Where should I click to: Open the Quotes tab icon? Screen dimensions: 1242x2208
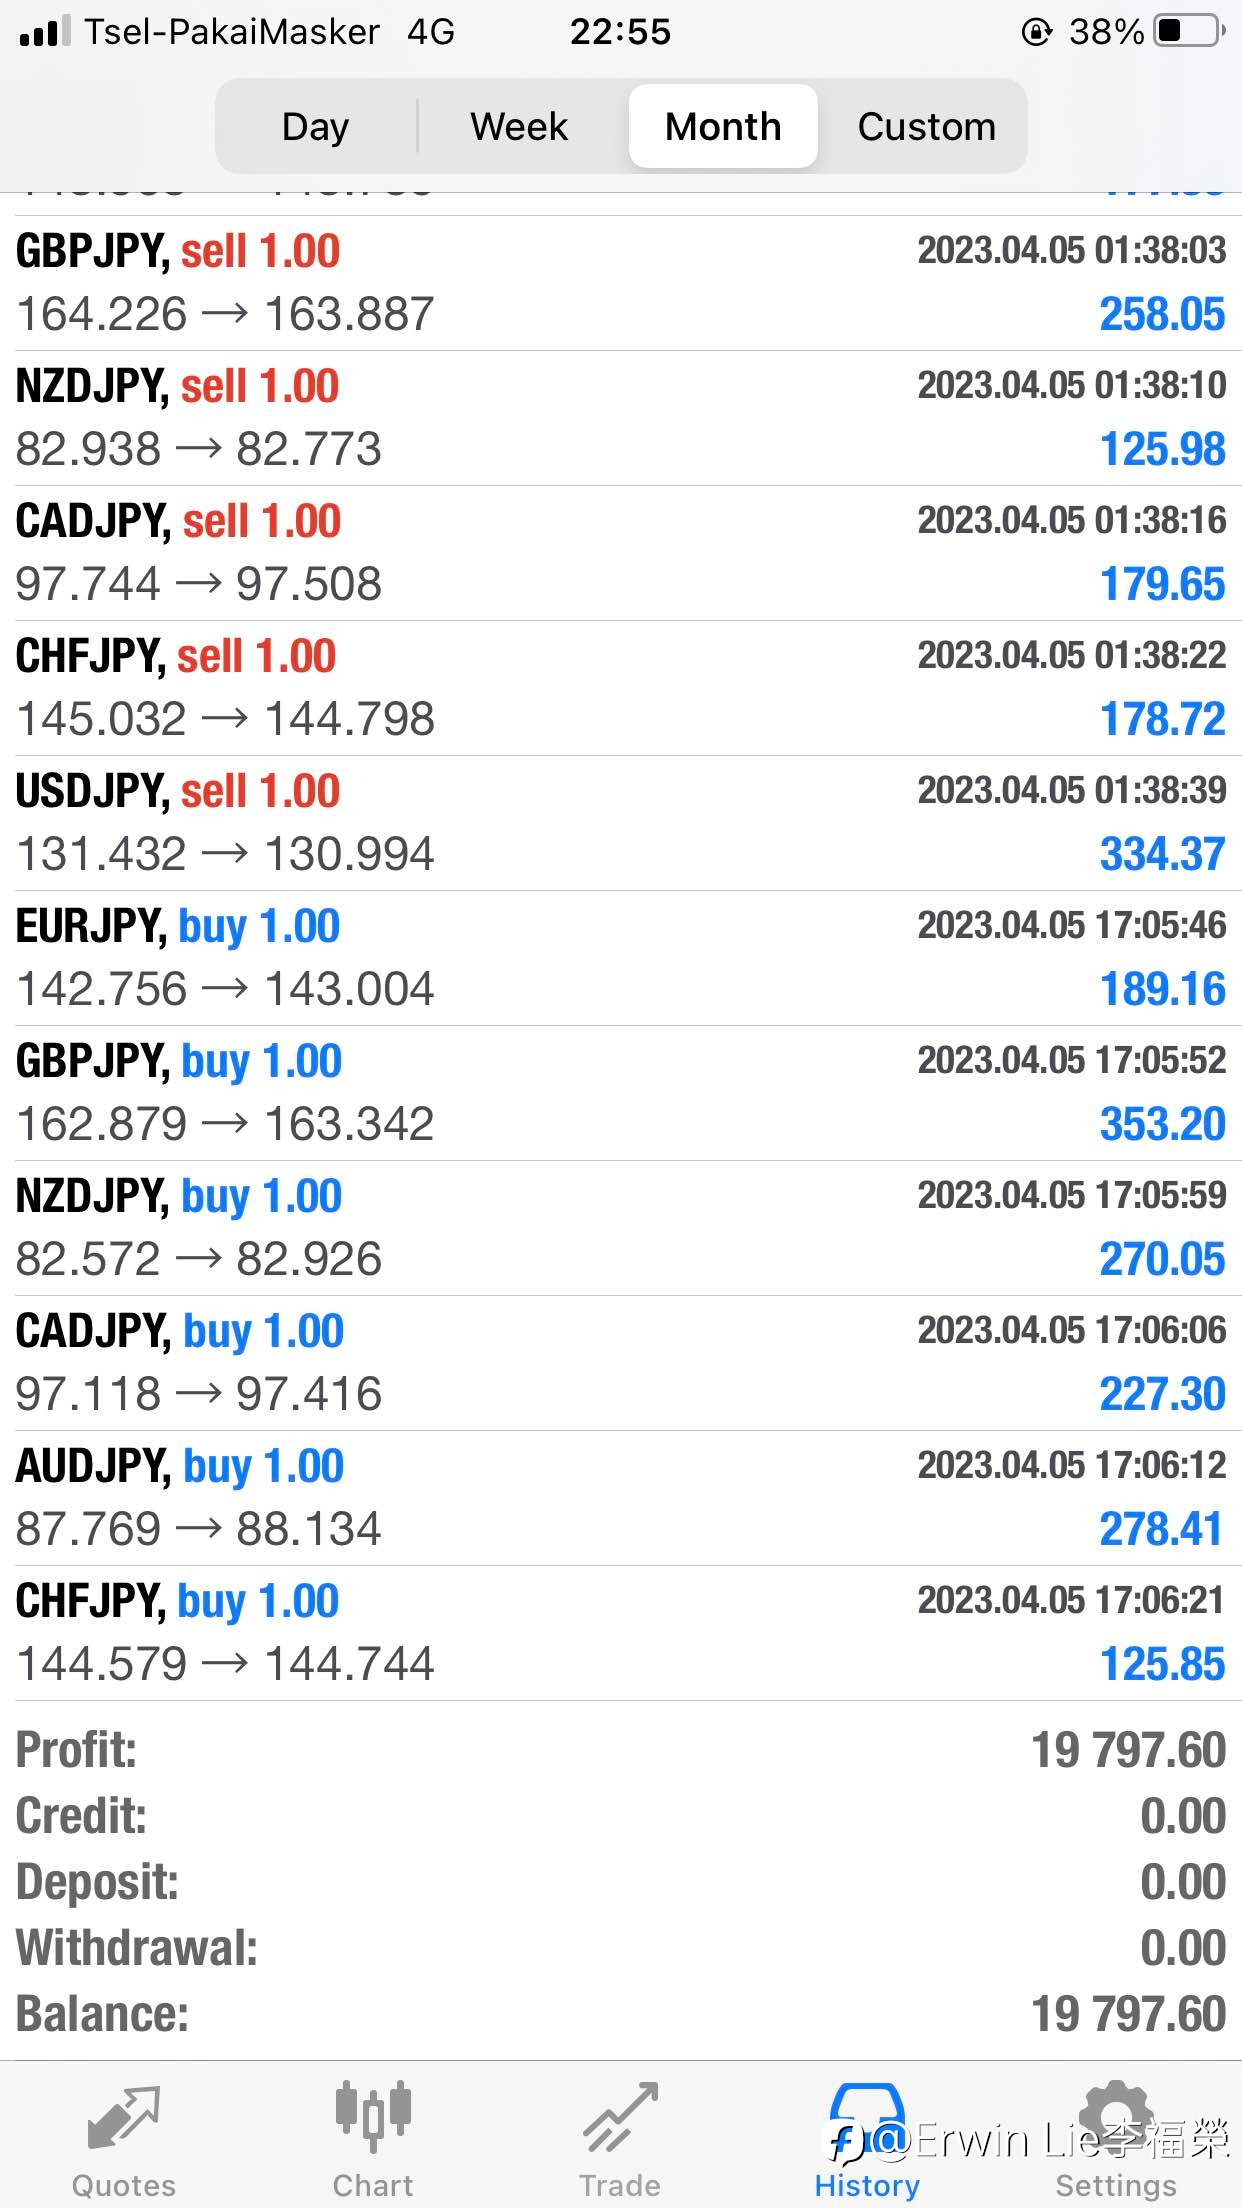(x=123, y=2118)
